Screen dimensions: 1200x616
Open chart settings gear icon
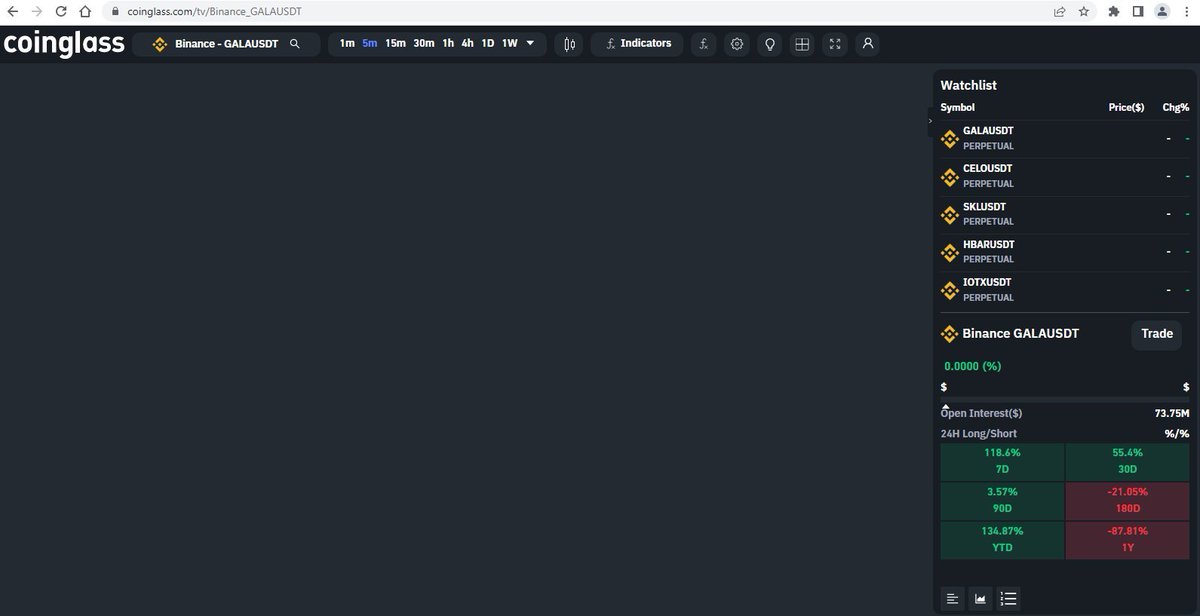pyautogui.click(x=737, y=44)
